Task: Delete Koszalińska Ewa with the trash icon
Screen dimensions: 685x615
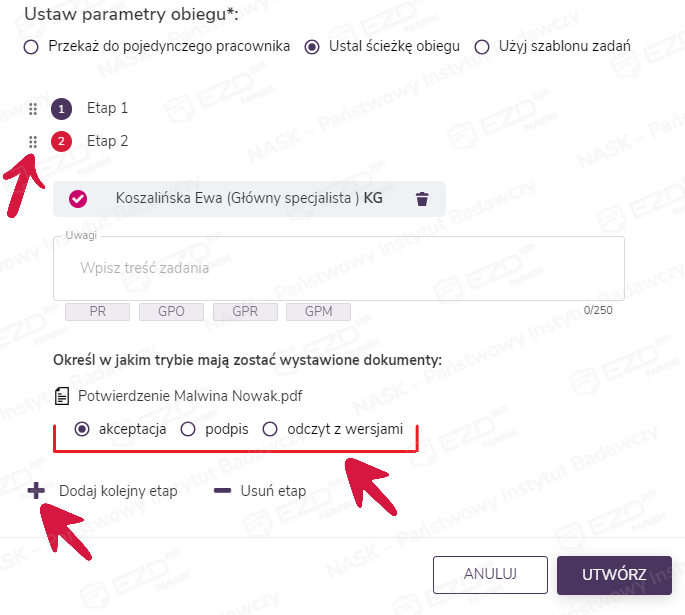Action: click(x=422, y=199)
